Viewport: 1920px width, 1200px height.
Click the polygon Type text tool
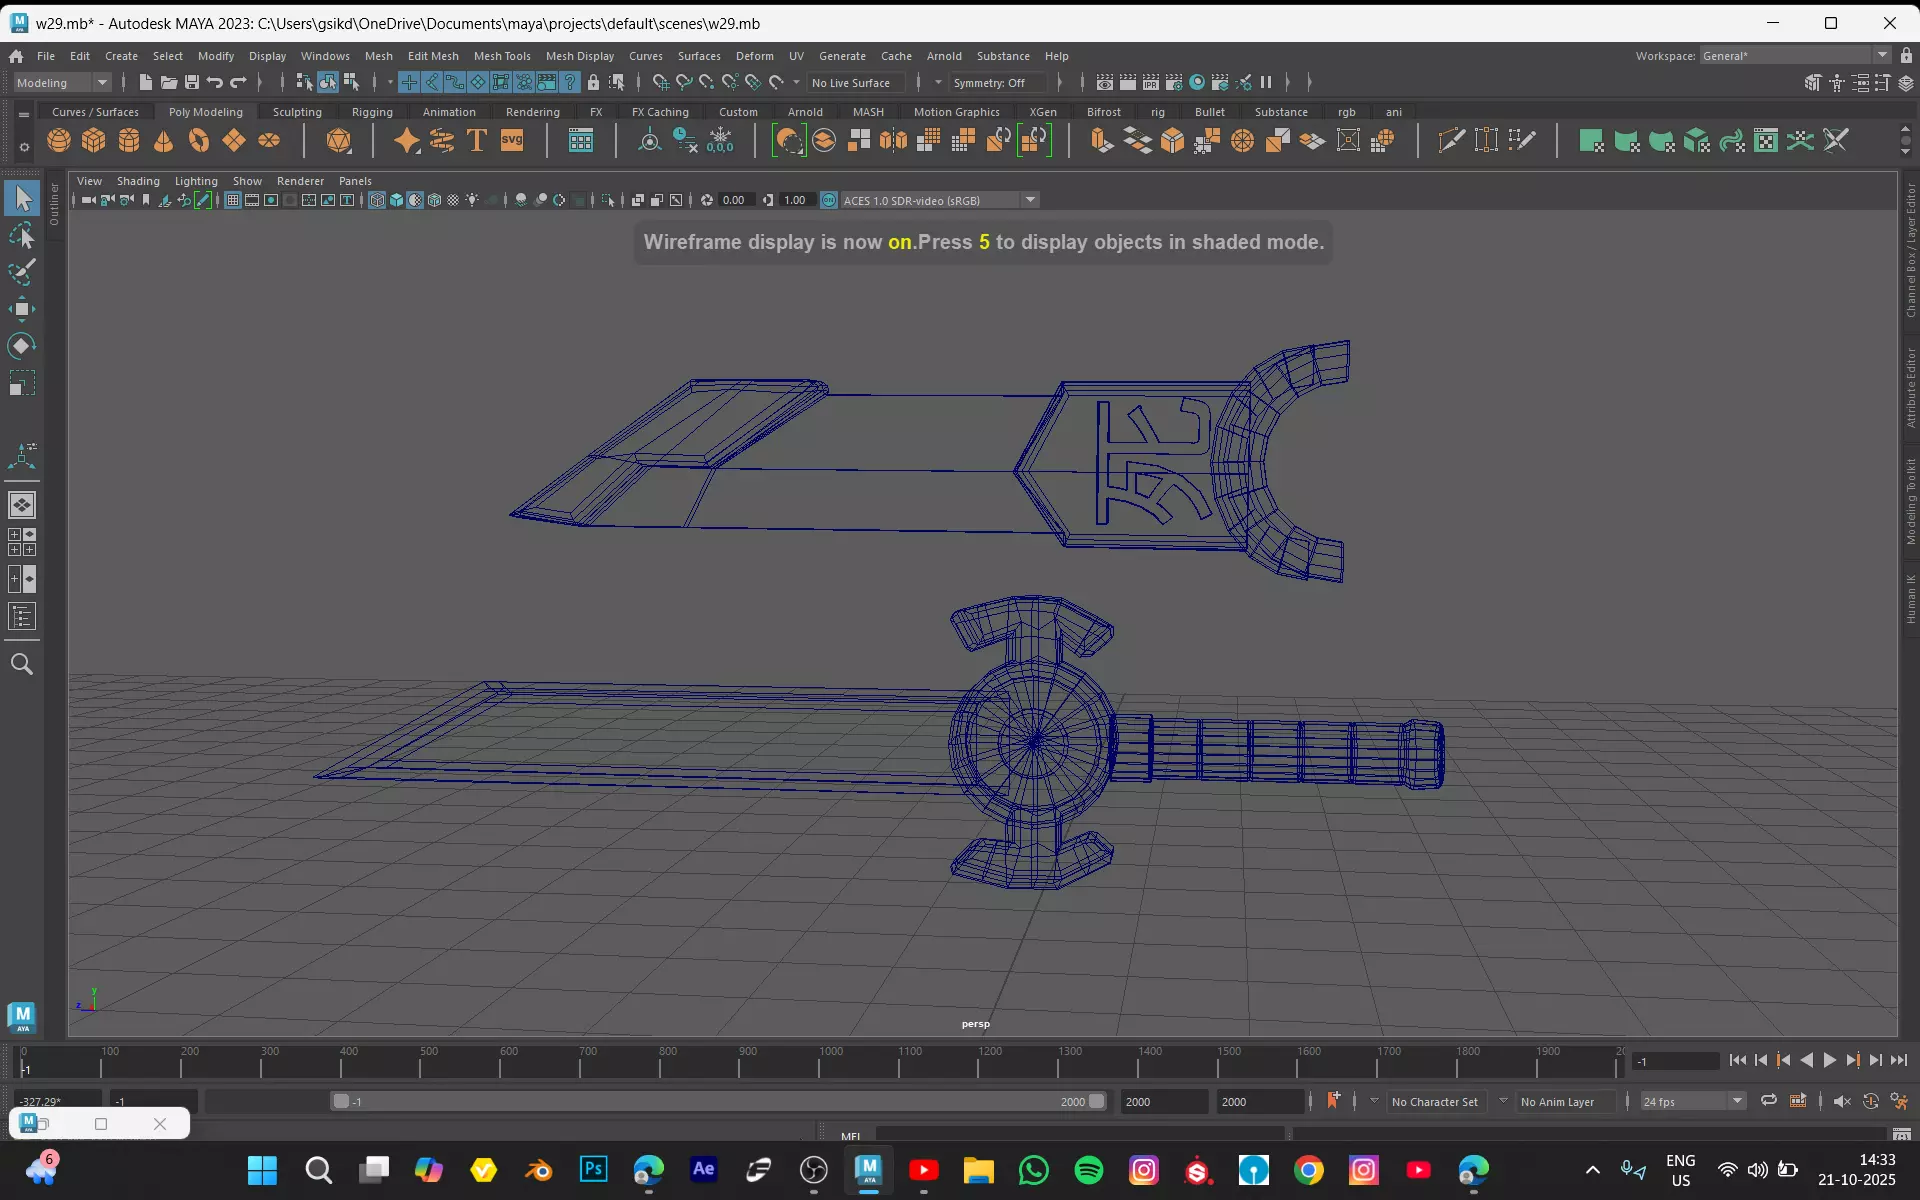(477, 141)
